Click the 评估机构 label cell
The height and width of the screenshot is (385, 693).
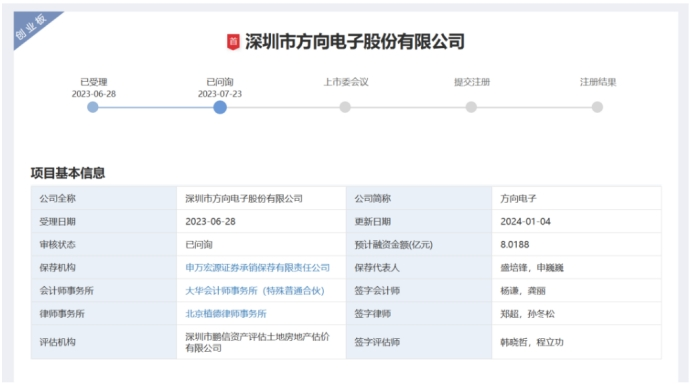point(104,342)
